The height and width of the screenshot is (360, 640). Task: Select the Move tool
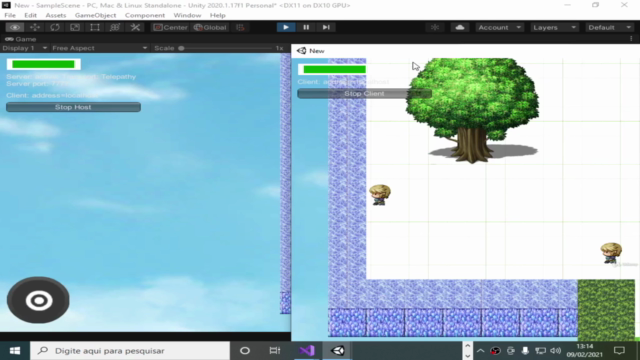point(35,27)
